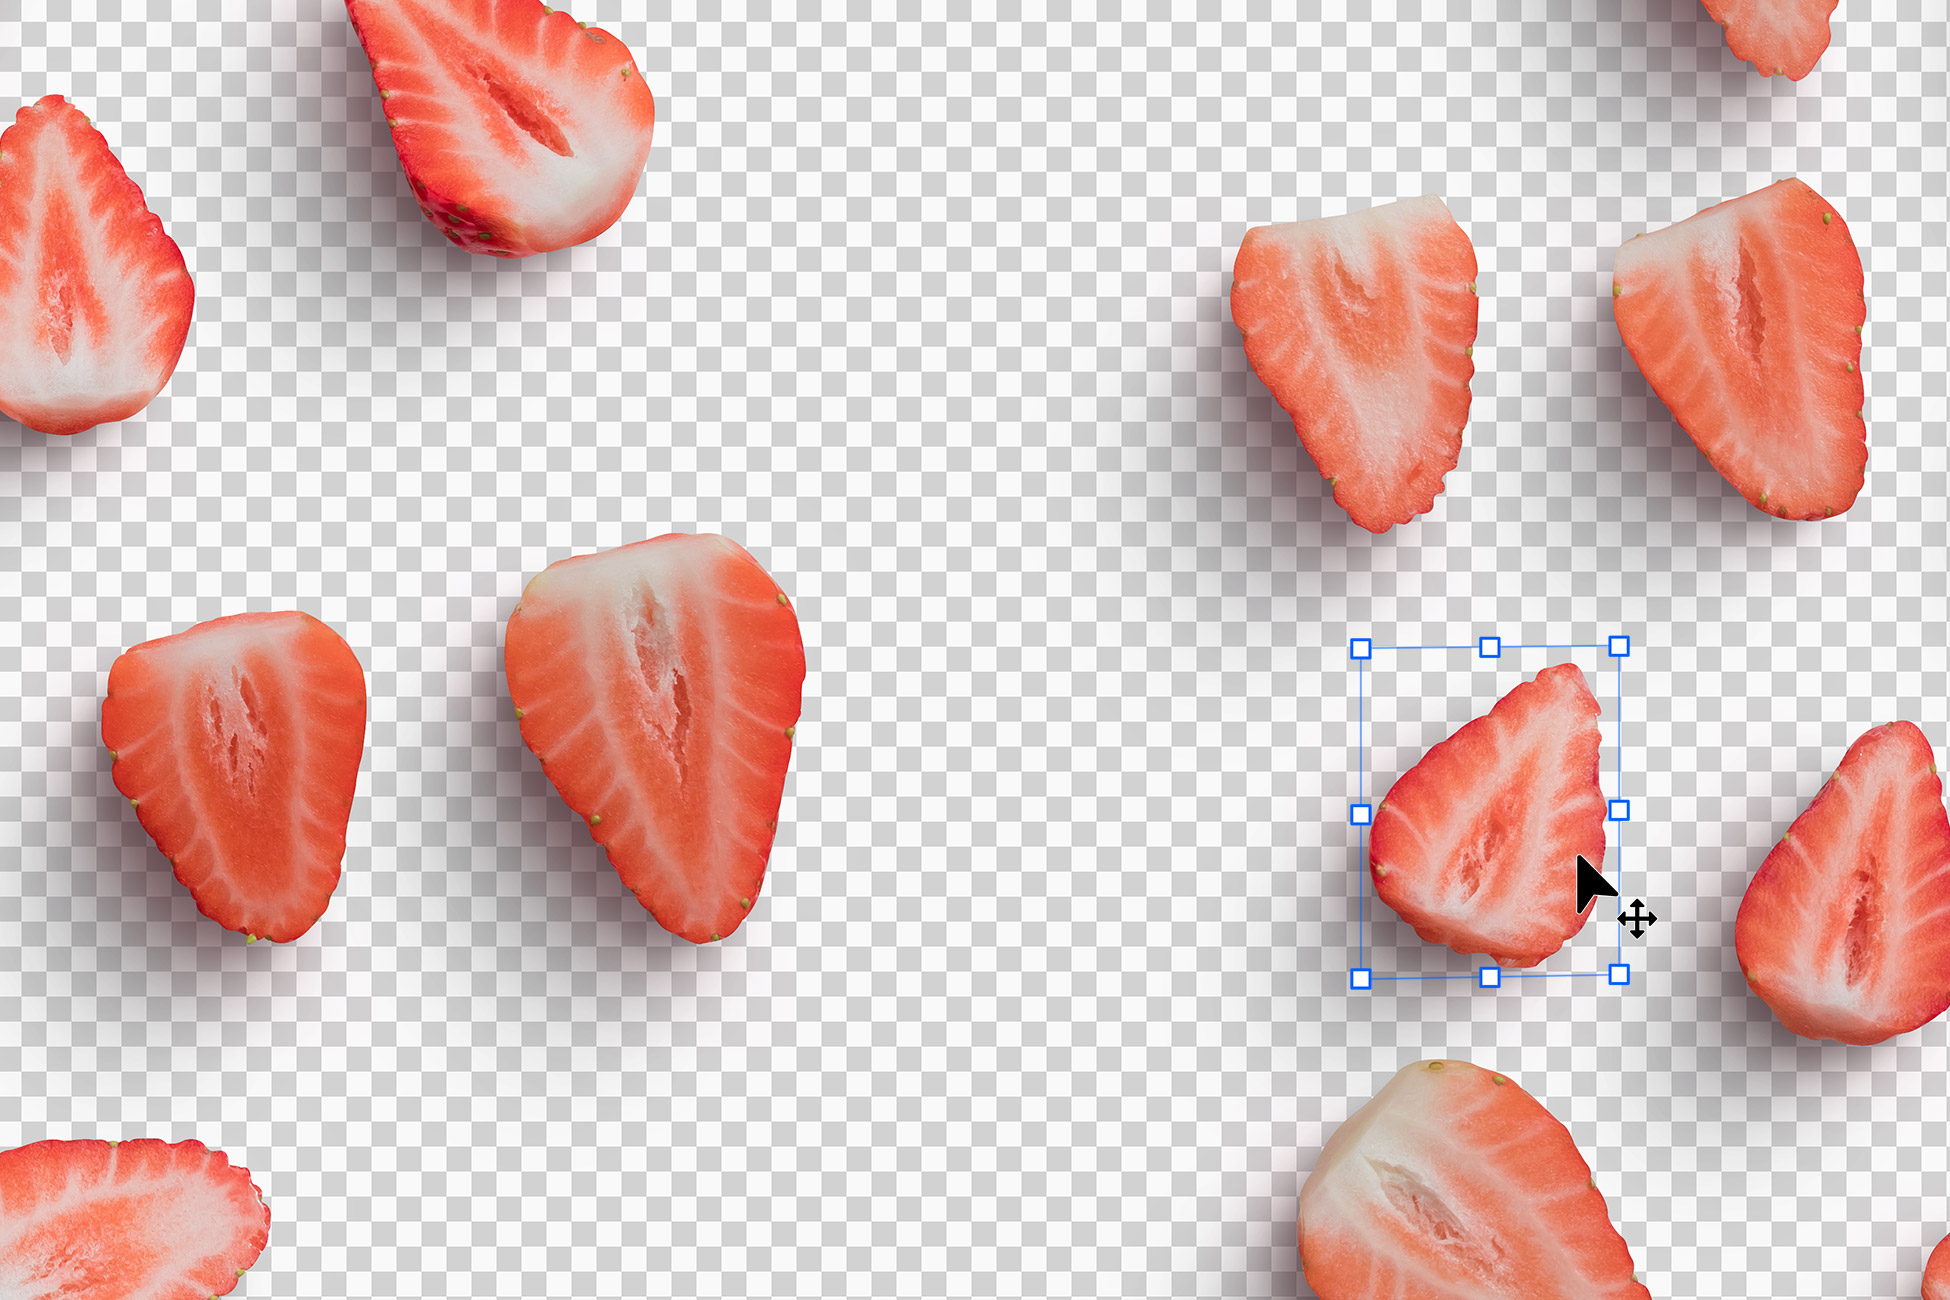Click the top-right corner handle of the selection box
The height and width of the screenshot is (1300, 1950).
coord(1619,646)
